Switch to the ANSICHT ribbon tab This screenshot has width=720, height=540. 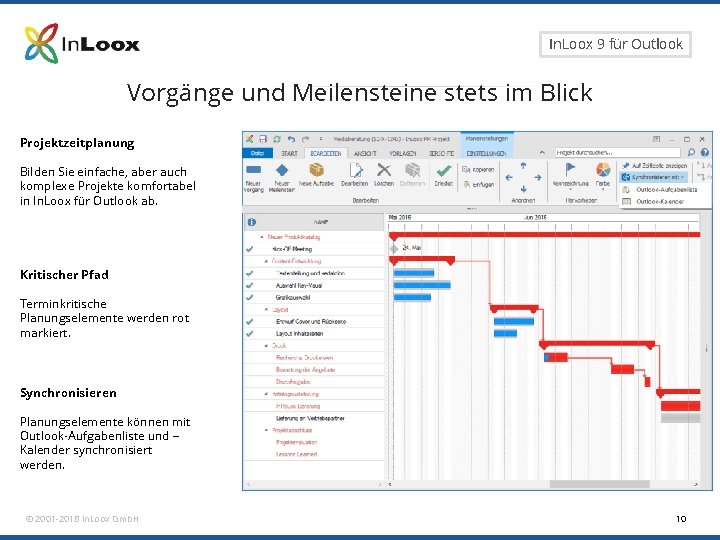click(366, 153)
